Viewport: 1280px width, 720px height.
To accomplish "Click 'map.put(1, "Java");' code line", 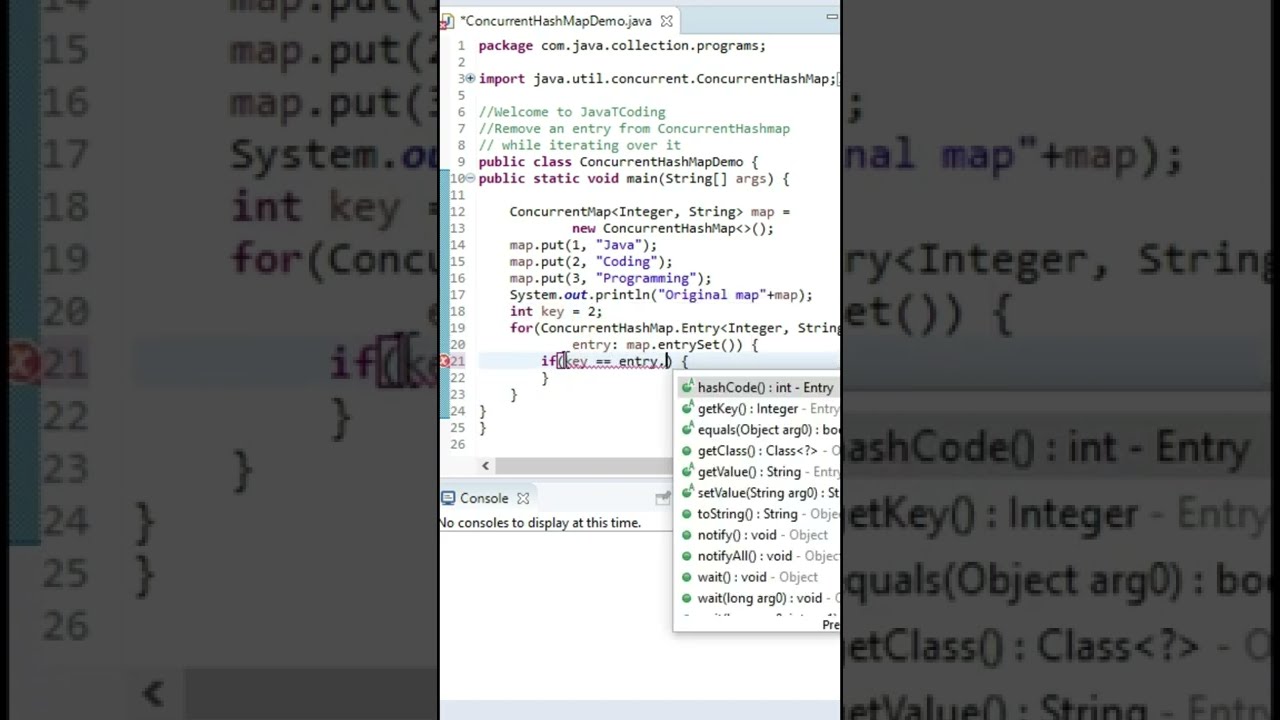I will tap(583, 245).
